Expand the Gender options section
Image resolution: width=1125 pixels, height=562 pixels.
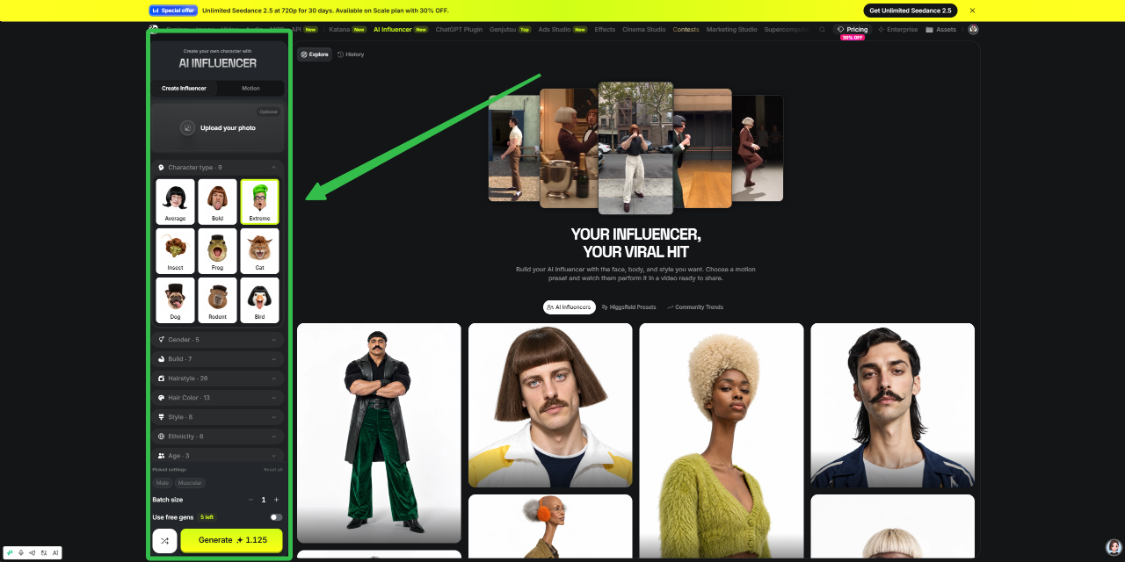tap(217, 339)
